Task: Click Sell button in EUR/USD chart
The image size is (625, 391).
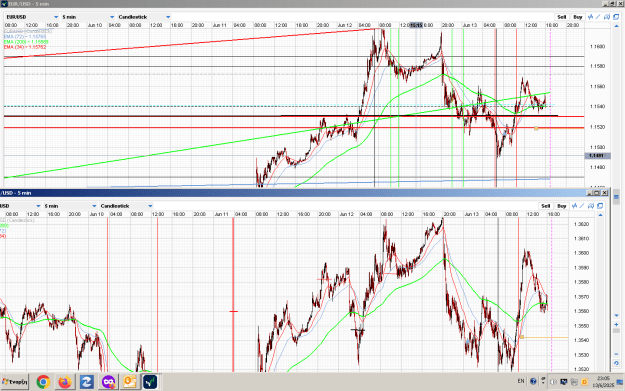Action: click(x=562, y=17)
